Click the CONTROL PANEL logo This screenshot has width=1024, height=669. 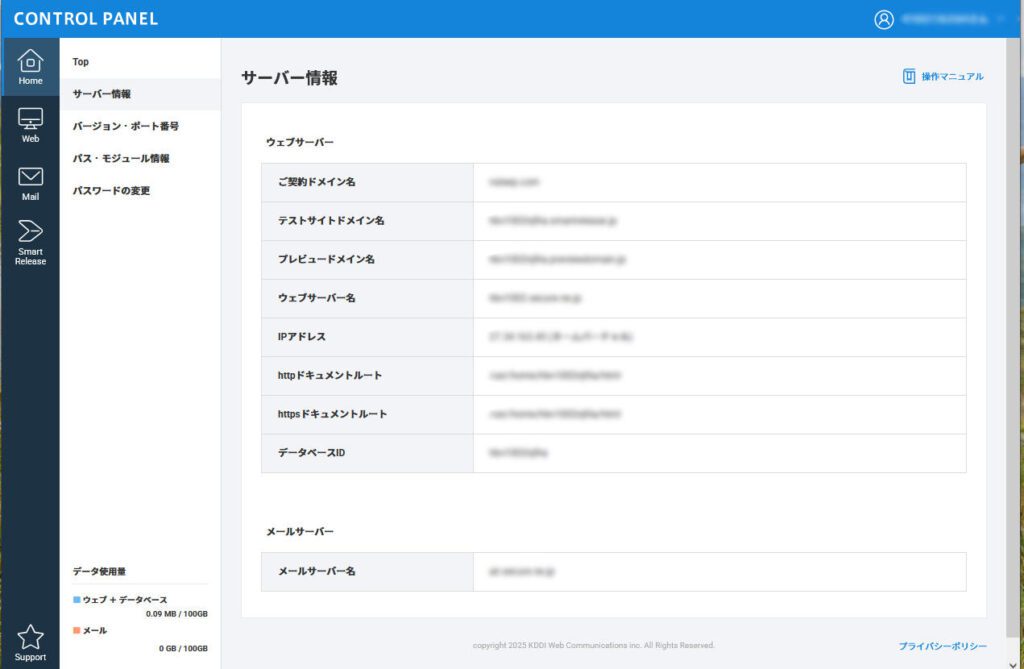point(86,19)
